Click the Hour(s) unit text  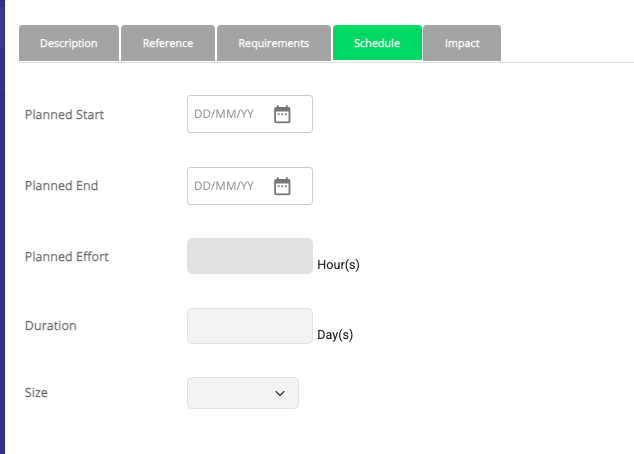coord(338,265)
